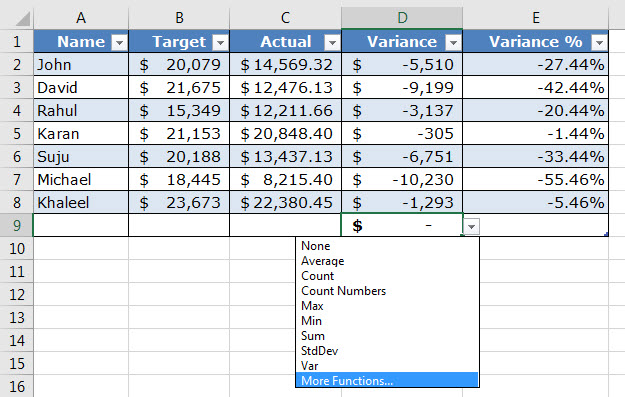The width and height of the screenshot is (625, 397).
Task: Open More Functions... from the list
Action: [387, 380]
